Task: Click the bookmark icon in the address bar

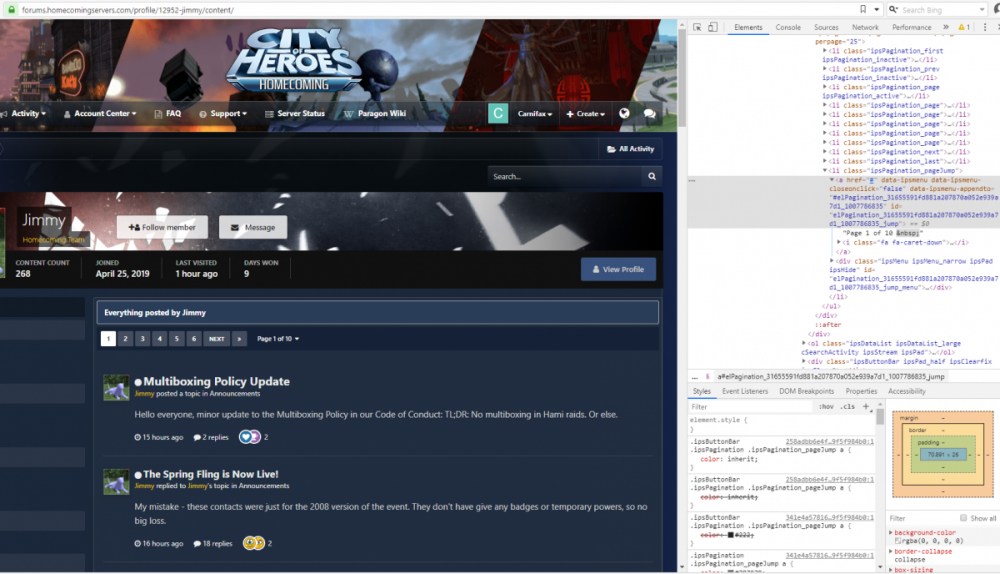Action: click(863, 10)
